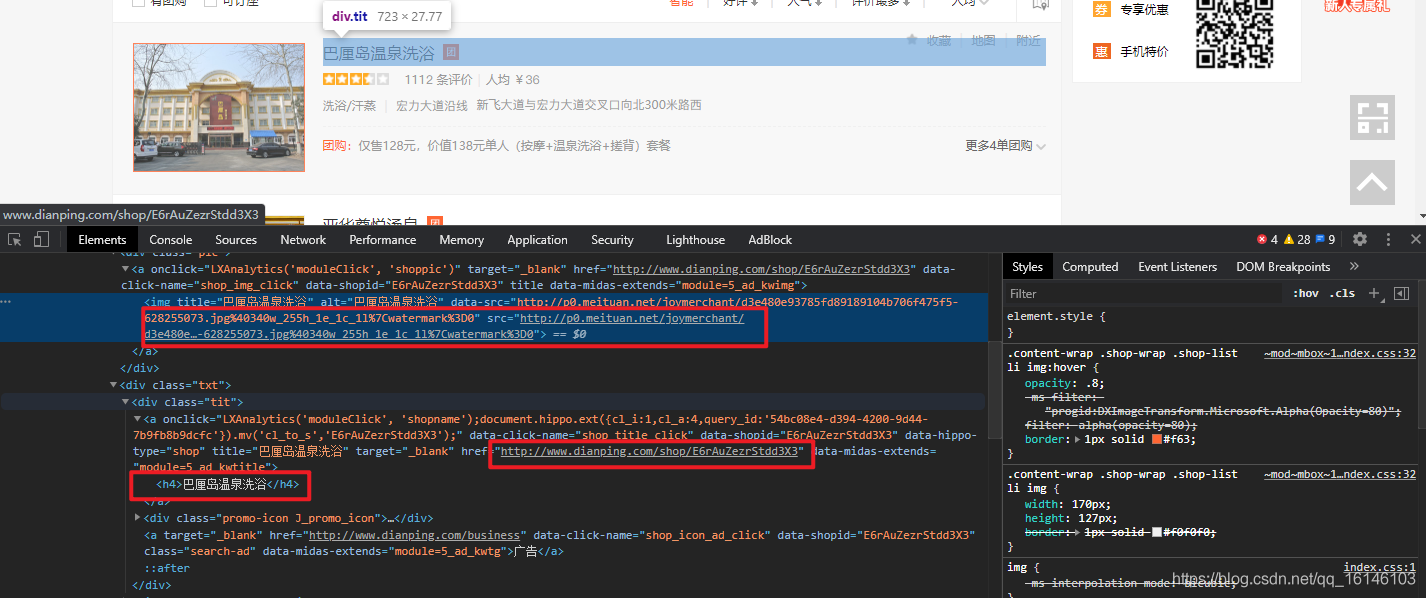
Task: Click the shop building thumbnail
Action: click(219, 107)
